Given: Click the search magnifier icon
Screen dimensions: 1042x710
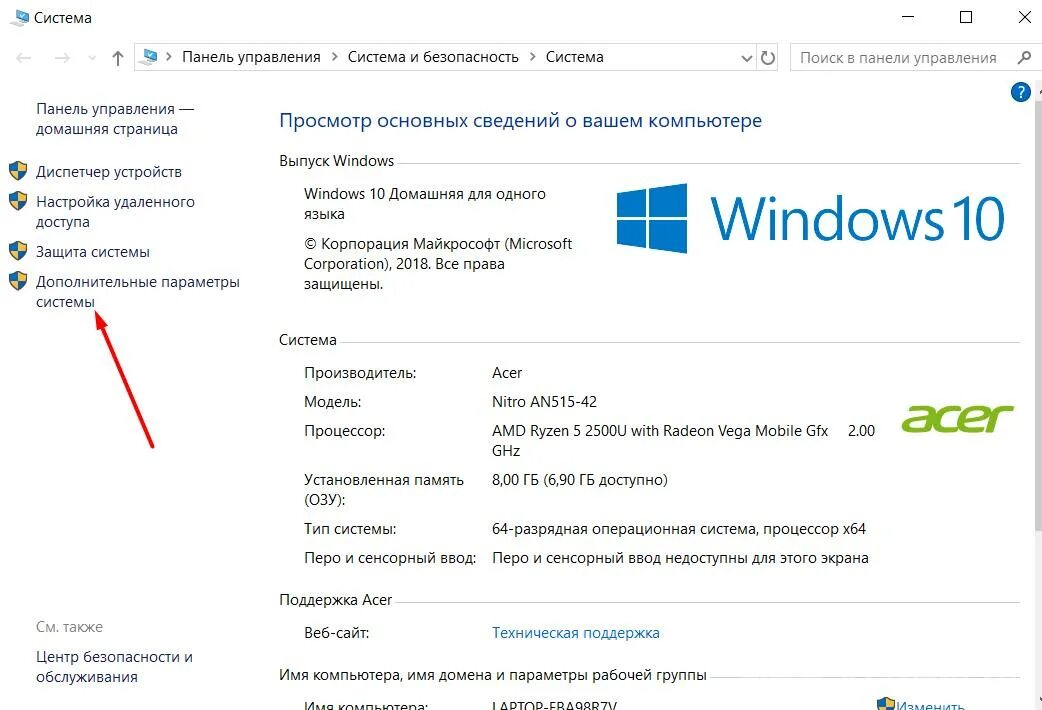Looking at the screenshot, I should click(x=1024, y=58).
